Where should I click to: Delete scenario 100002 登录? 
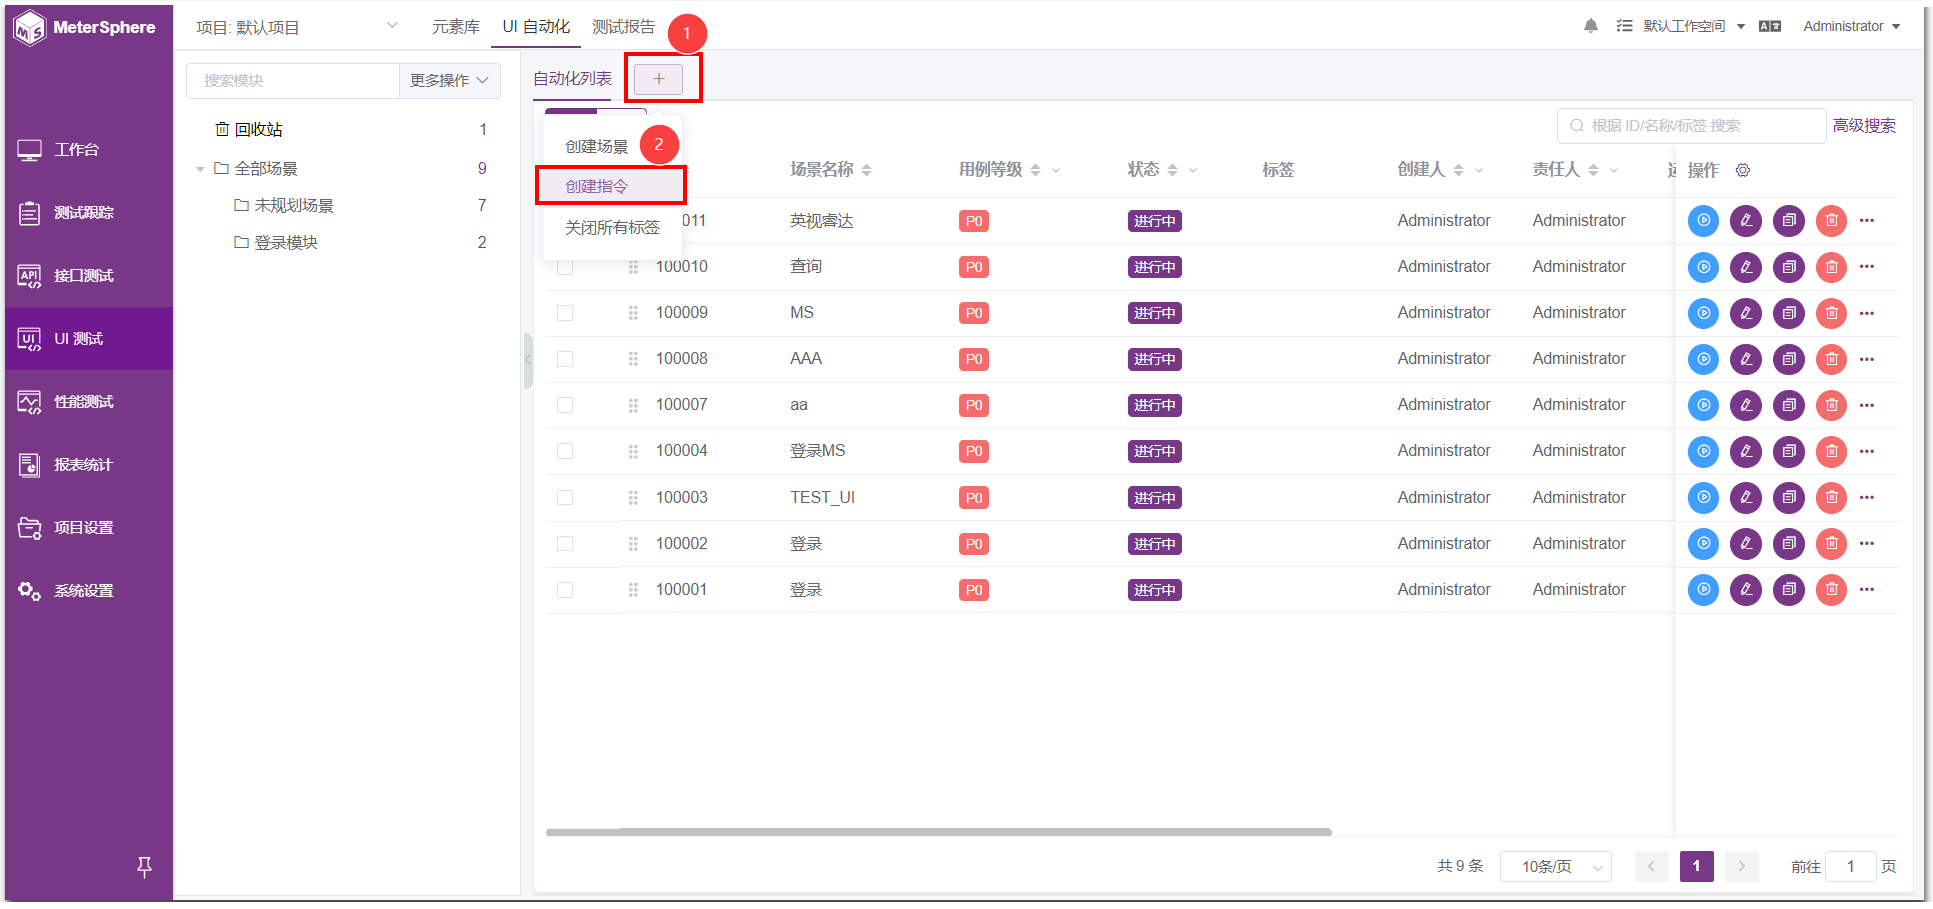pos(1831,543)
